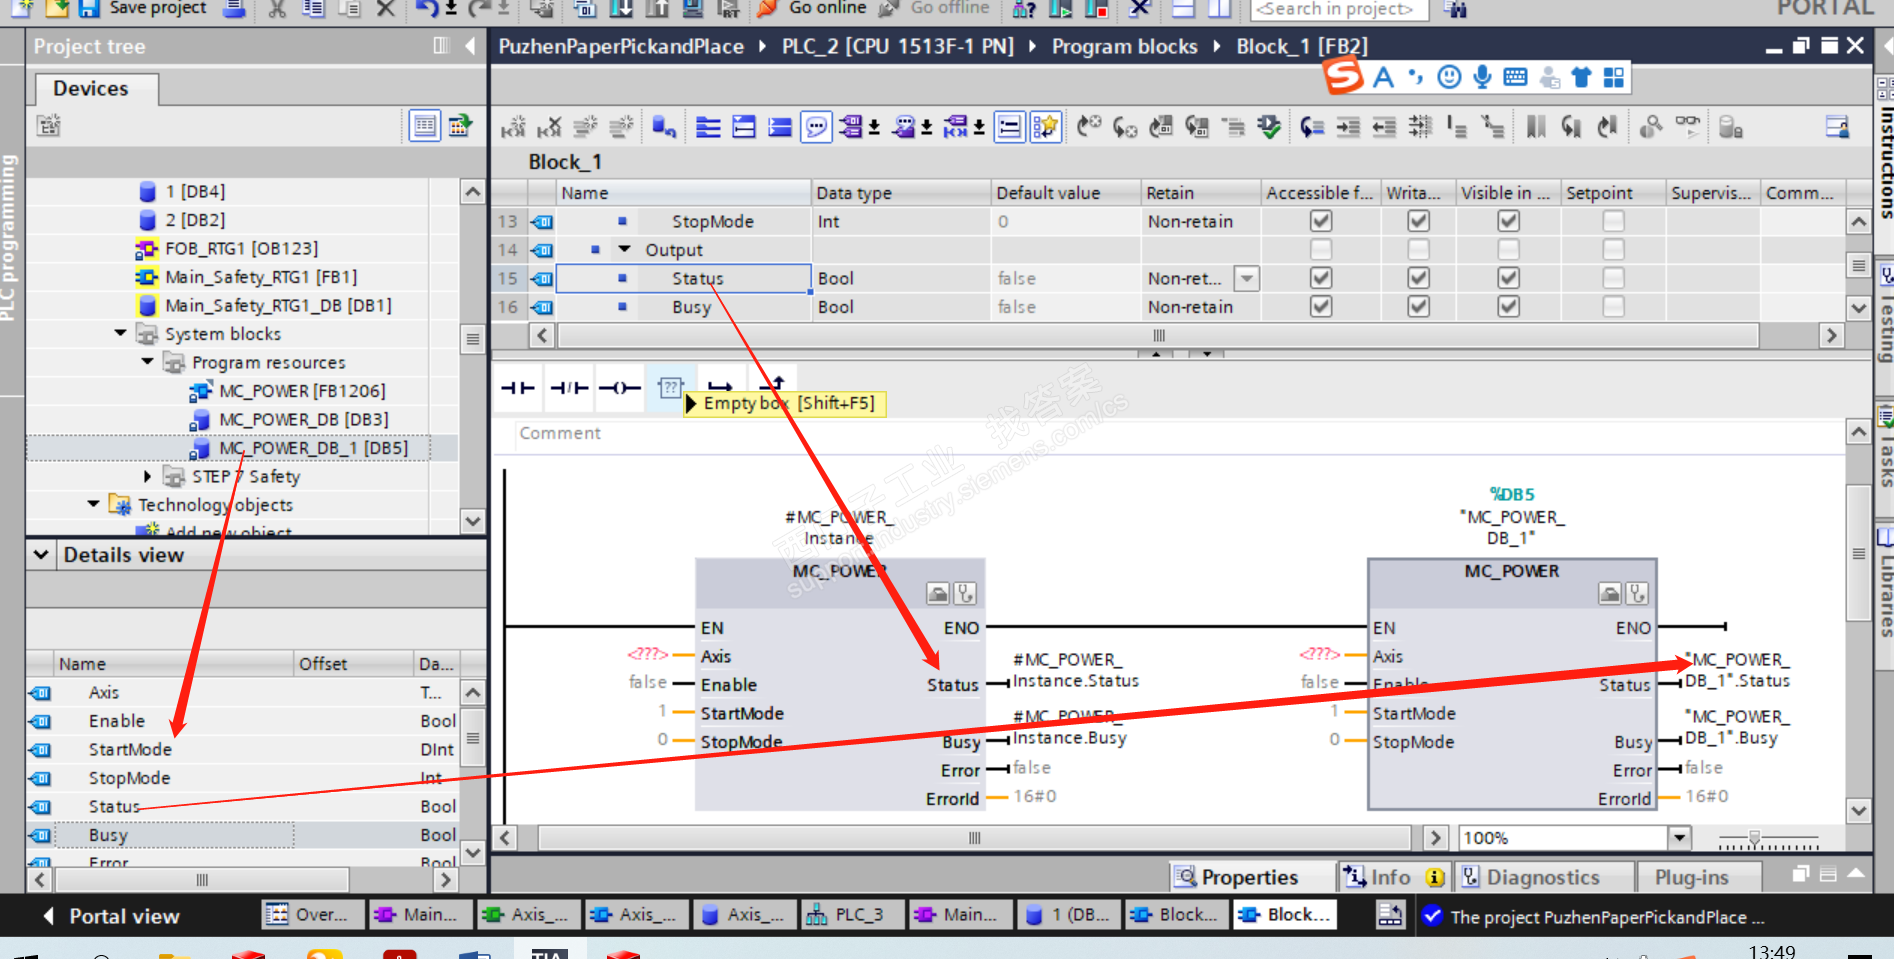
Task: Toggle Accessible checkbox for Status row
Action: coord(1321,278)
